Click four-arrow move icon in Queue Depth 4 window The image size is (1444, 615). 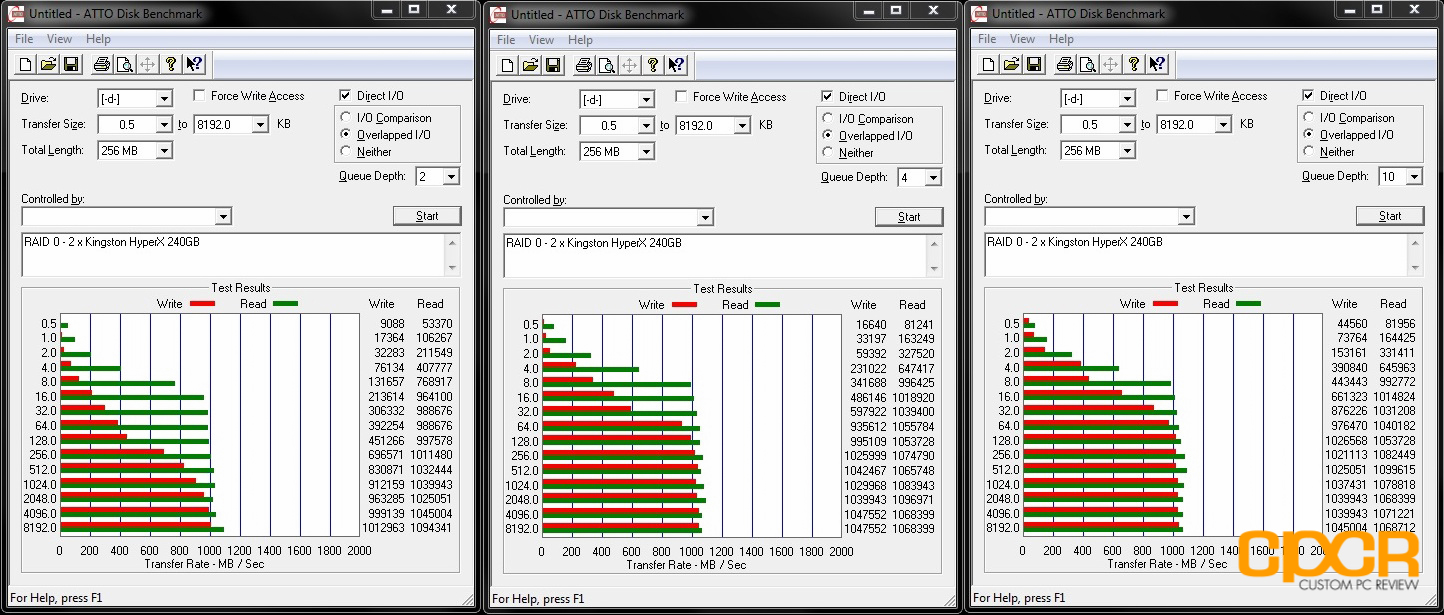629,66
